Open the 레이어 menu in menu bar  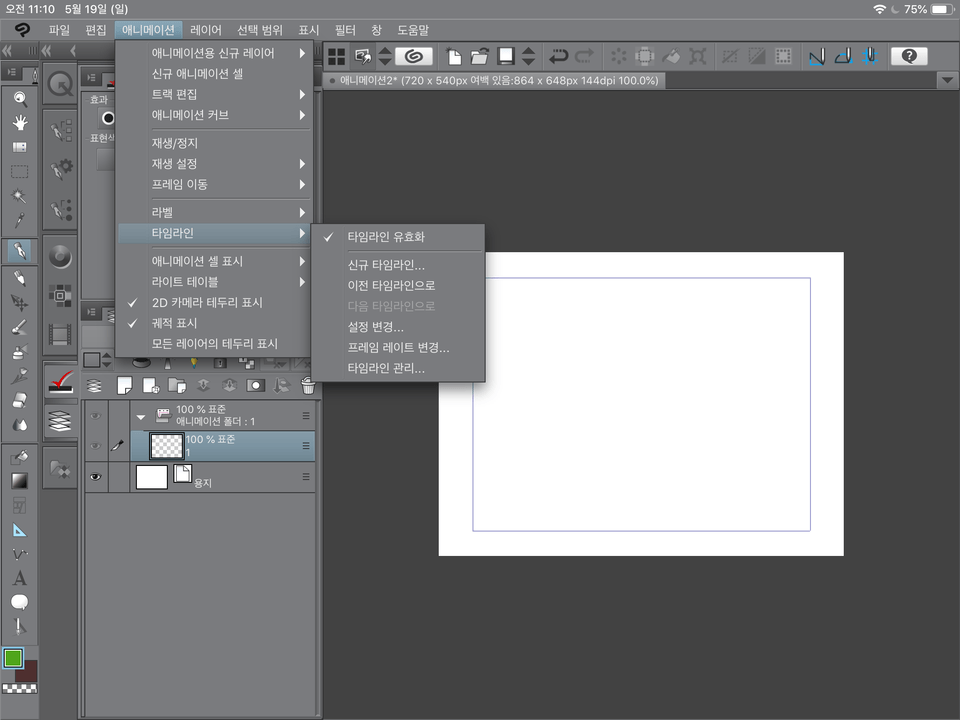205,30
